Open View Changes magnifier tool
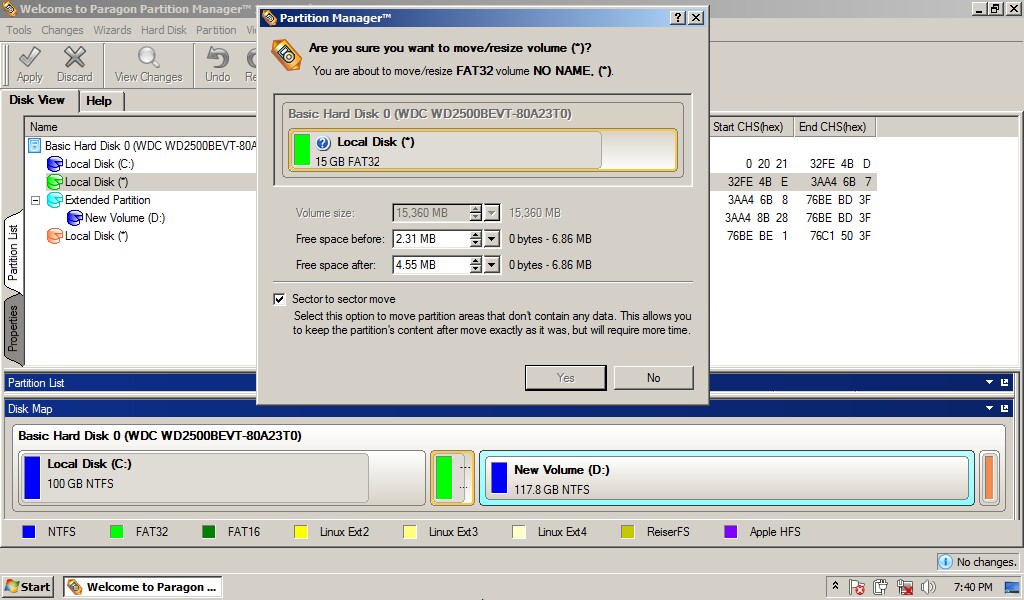Viewport: 1024px width, 600px height. pyautogui.click(x=148, y=57)
